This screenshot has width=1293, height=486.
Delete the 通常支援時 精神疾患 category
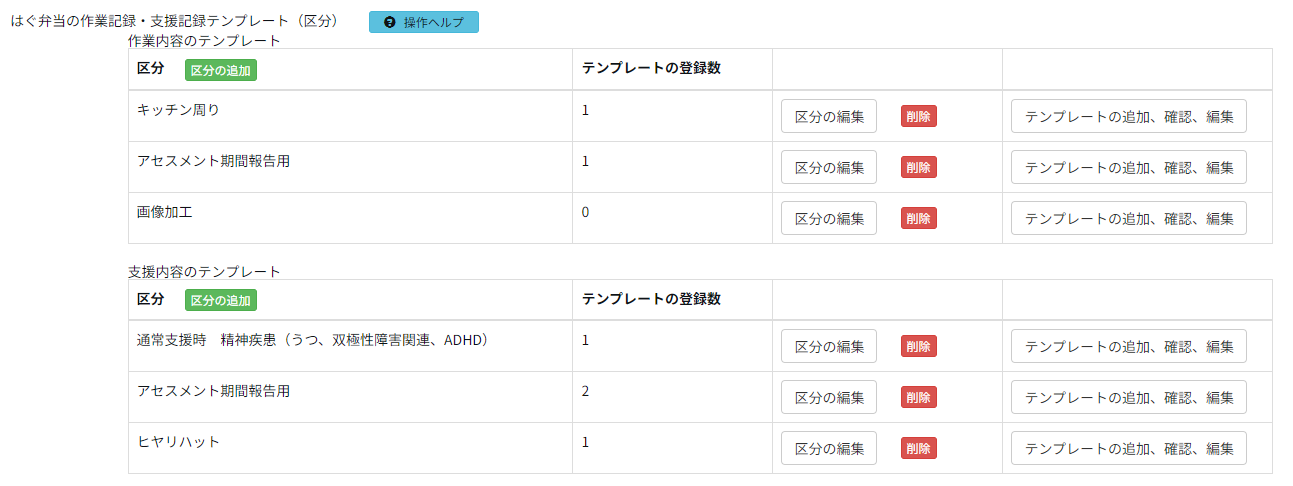pos(918,346)
